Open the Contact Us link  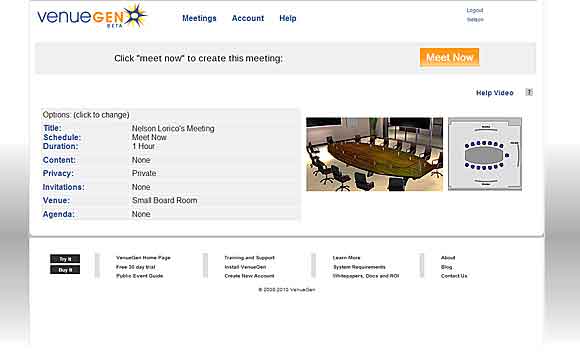coord(454,276)
